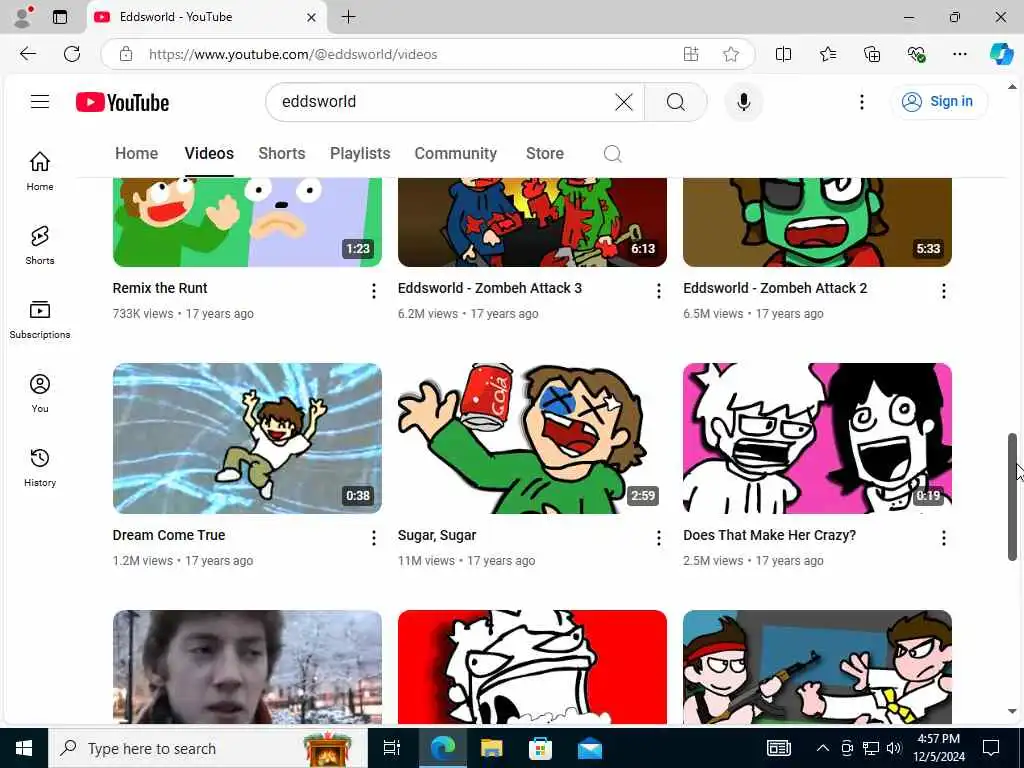
Task: Open Copilot in Edge sidebar
Action: coord(1001,54)
